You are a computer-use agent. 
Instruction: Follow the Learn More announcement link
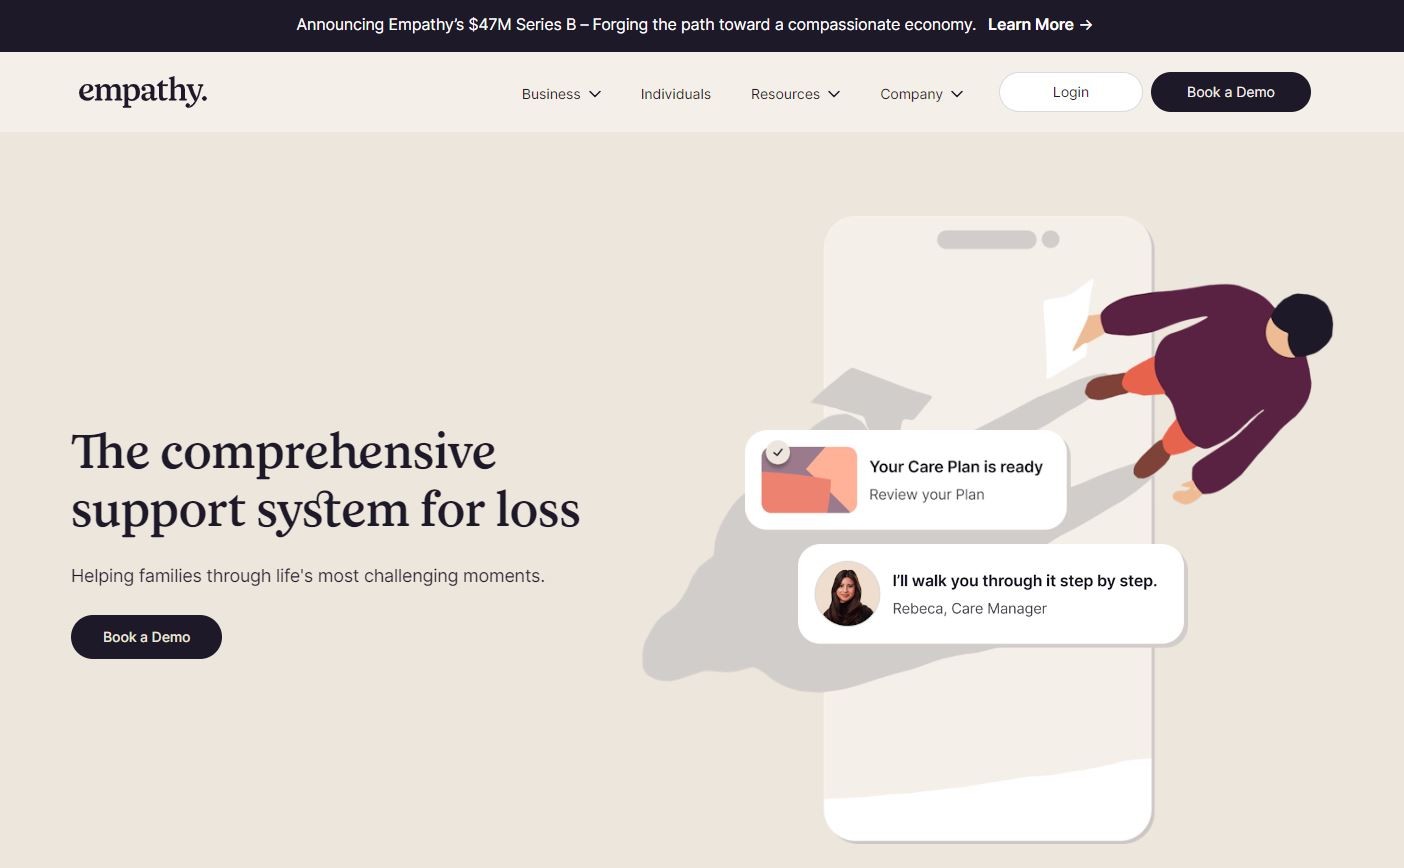click(x=1040, y=25)
